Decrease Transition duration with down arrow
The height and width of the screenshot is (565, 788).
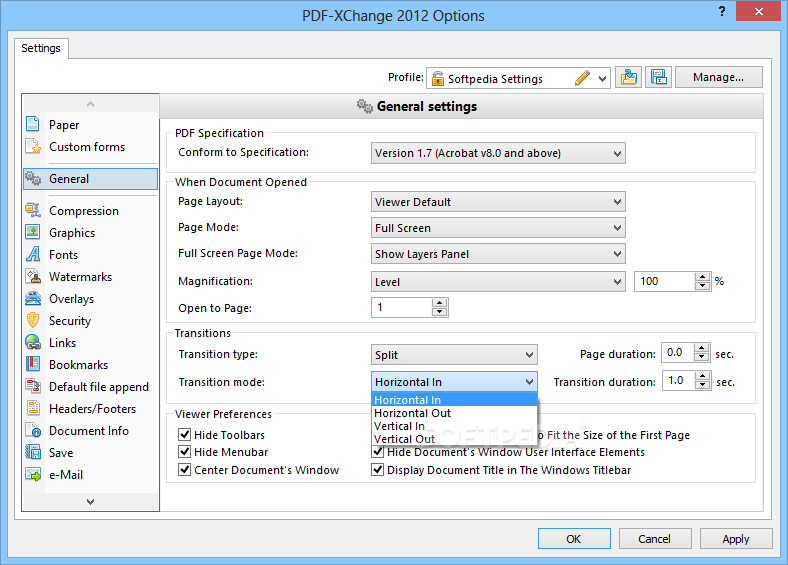pyautogui.click(x=702, y=386)
